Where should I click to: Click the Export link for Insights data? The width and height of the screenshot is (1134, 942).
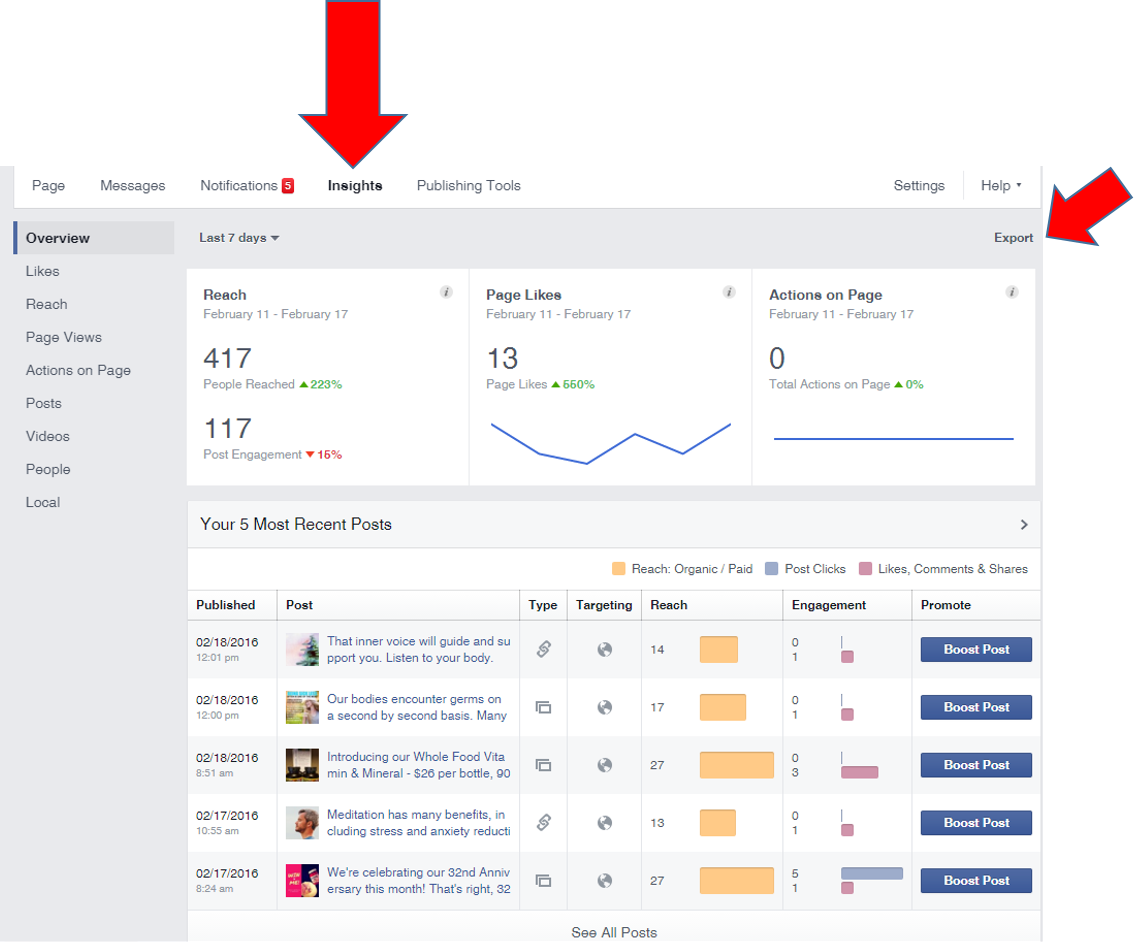[1013, 237]
